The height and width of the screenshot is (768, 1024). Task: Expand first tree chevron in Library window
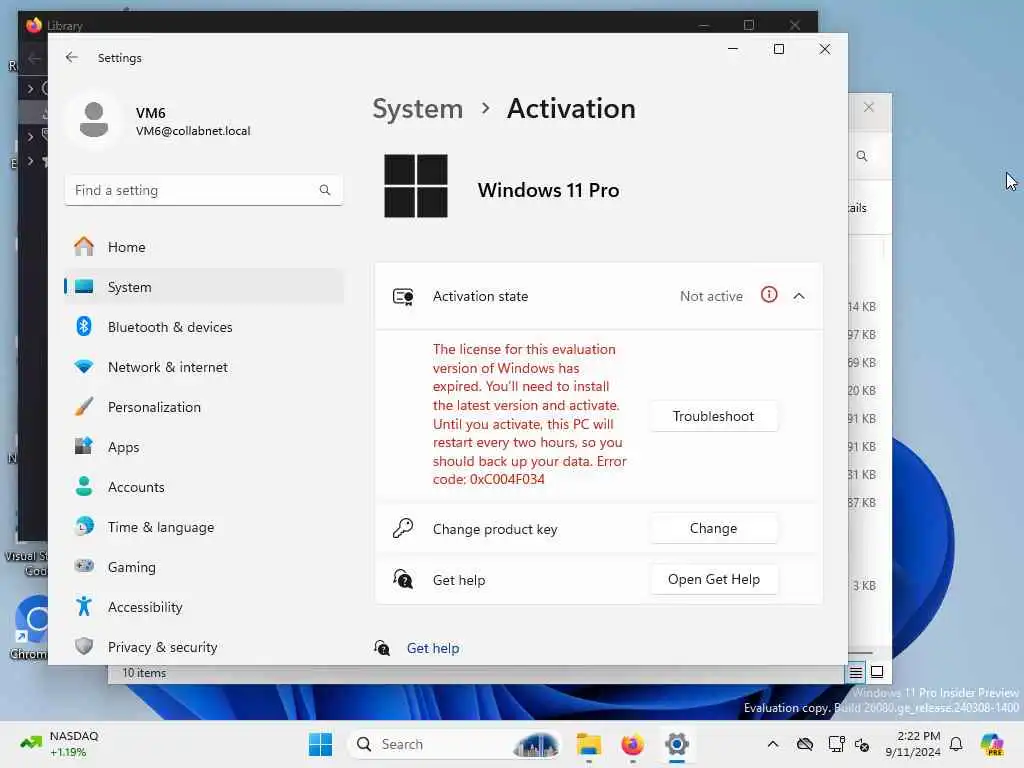30,88
